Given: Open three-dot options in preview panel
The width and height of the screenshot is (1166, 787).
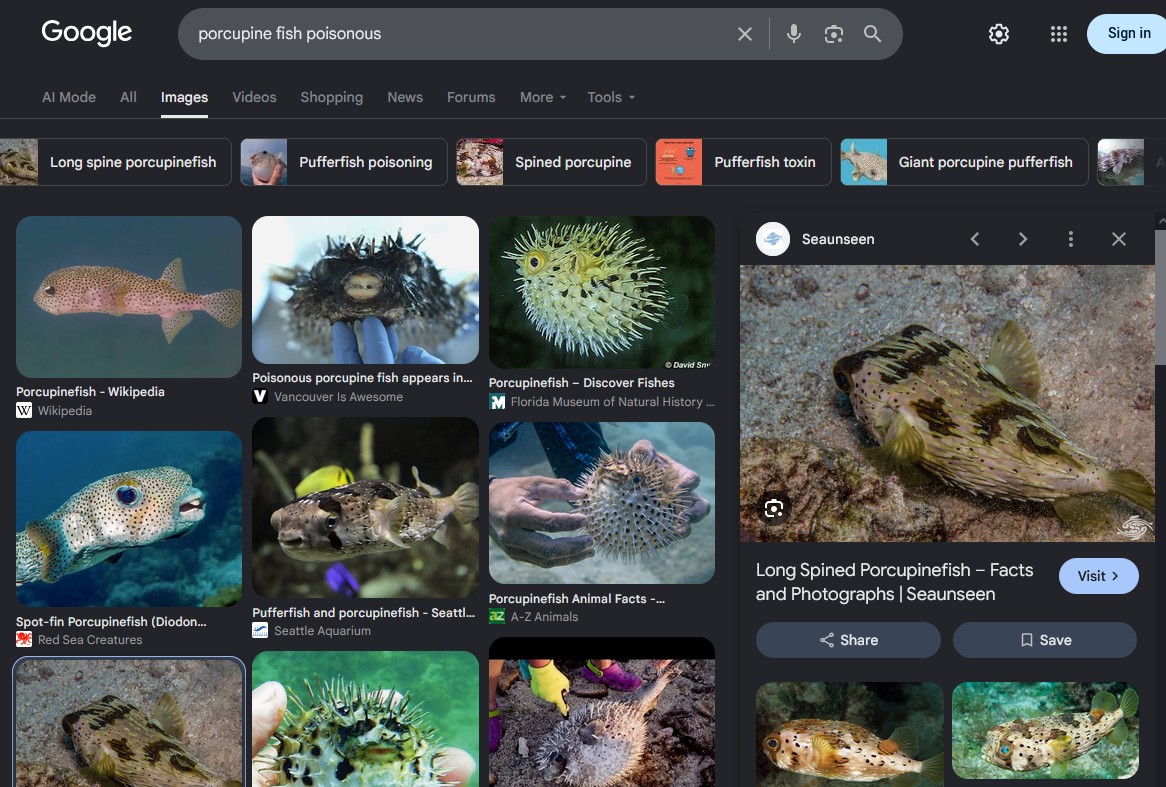Looking at the screenshot, I should (1071, 239).
